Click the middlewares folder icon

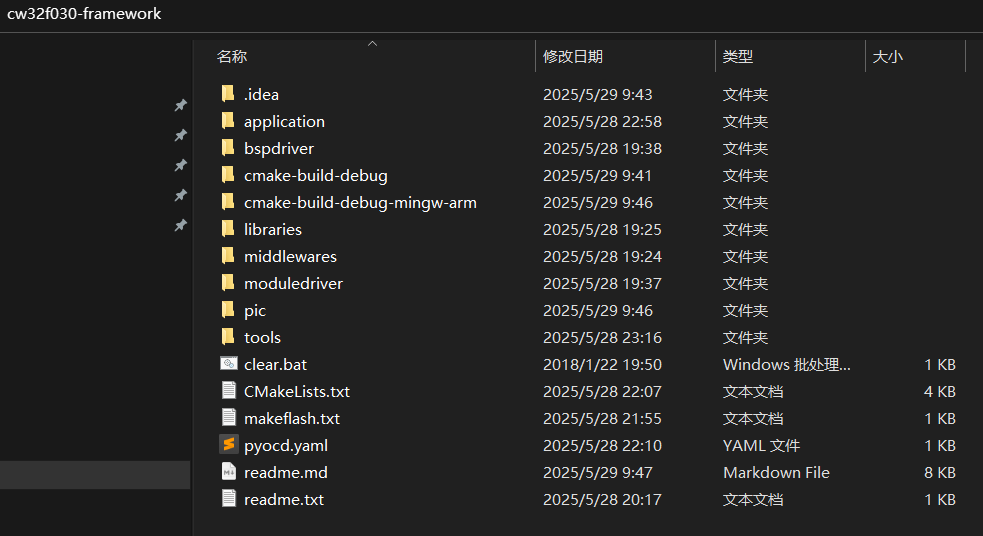click(228, 256)
